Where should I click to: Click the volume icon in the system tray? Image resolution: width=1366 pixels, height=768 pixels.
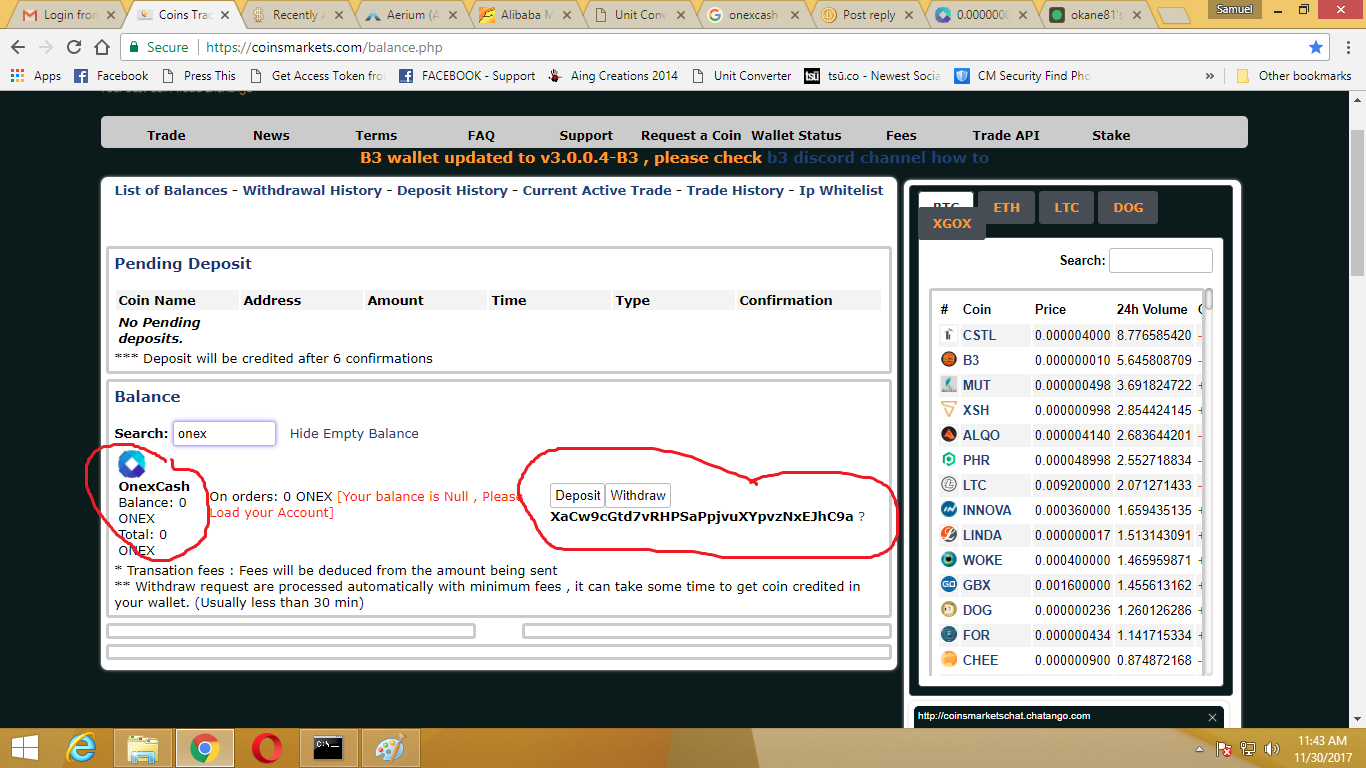1273,748
